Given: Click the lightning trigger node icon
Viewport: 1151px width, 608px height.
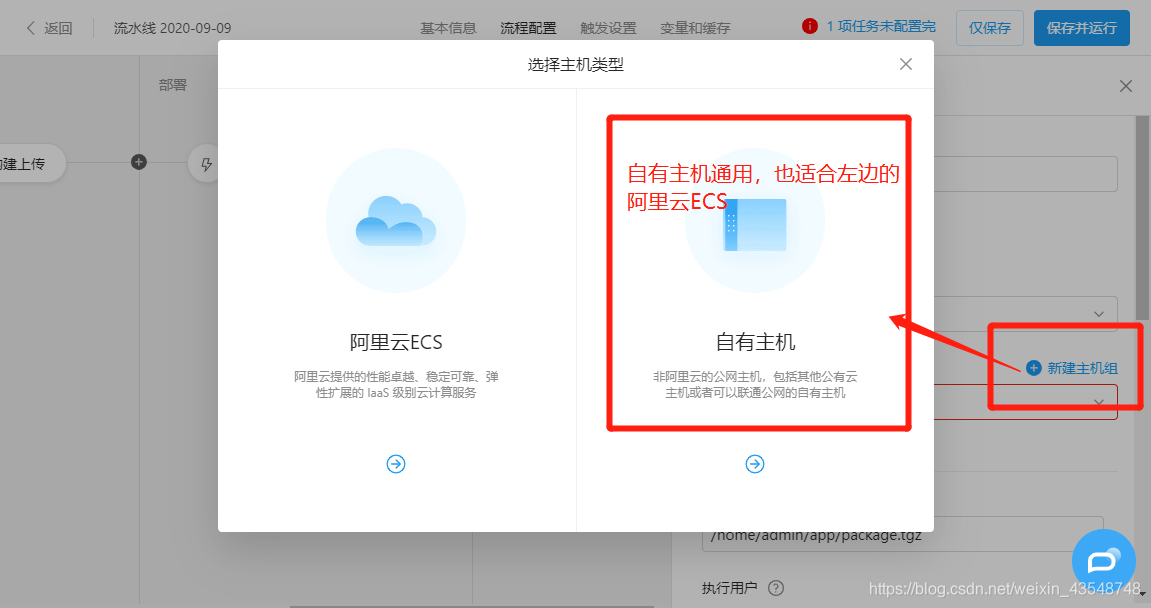Looking at the screenshot, I should pos(206,164).
